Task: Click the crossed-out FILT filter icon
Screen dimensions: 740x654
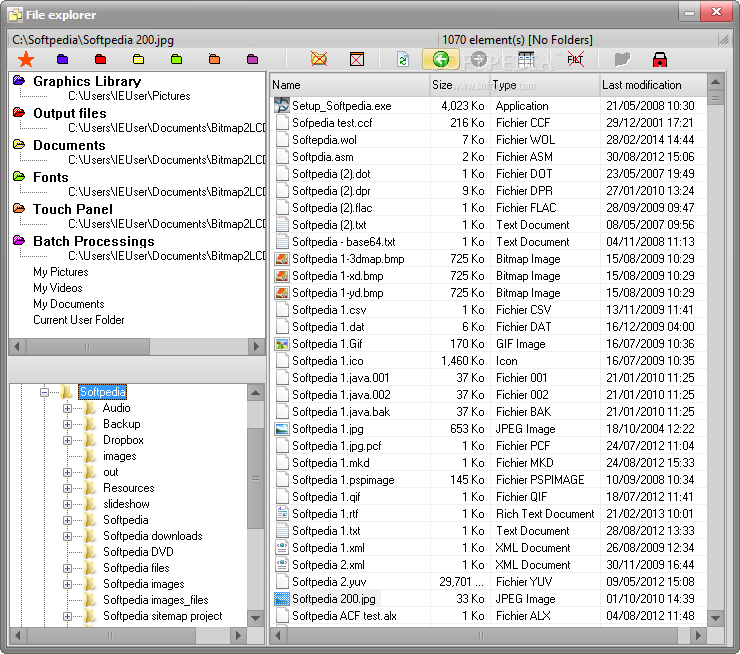Action: pyautogui.click(x=575, y=59)
